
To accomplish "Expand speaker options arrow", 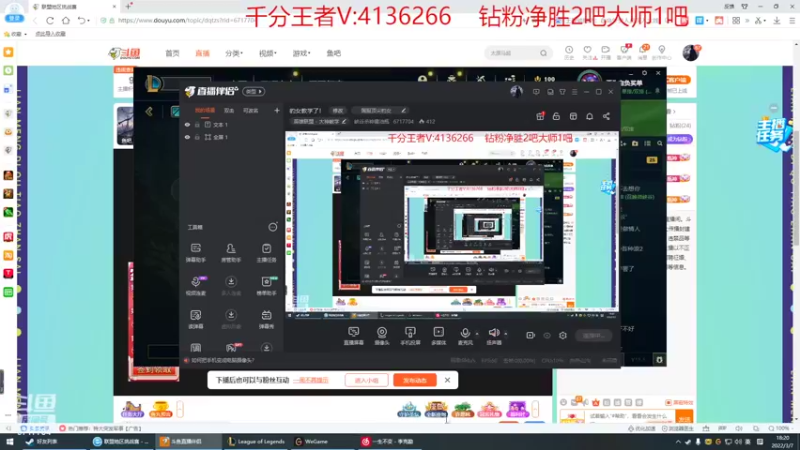I will [x=506, y=334].
